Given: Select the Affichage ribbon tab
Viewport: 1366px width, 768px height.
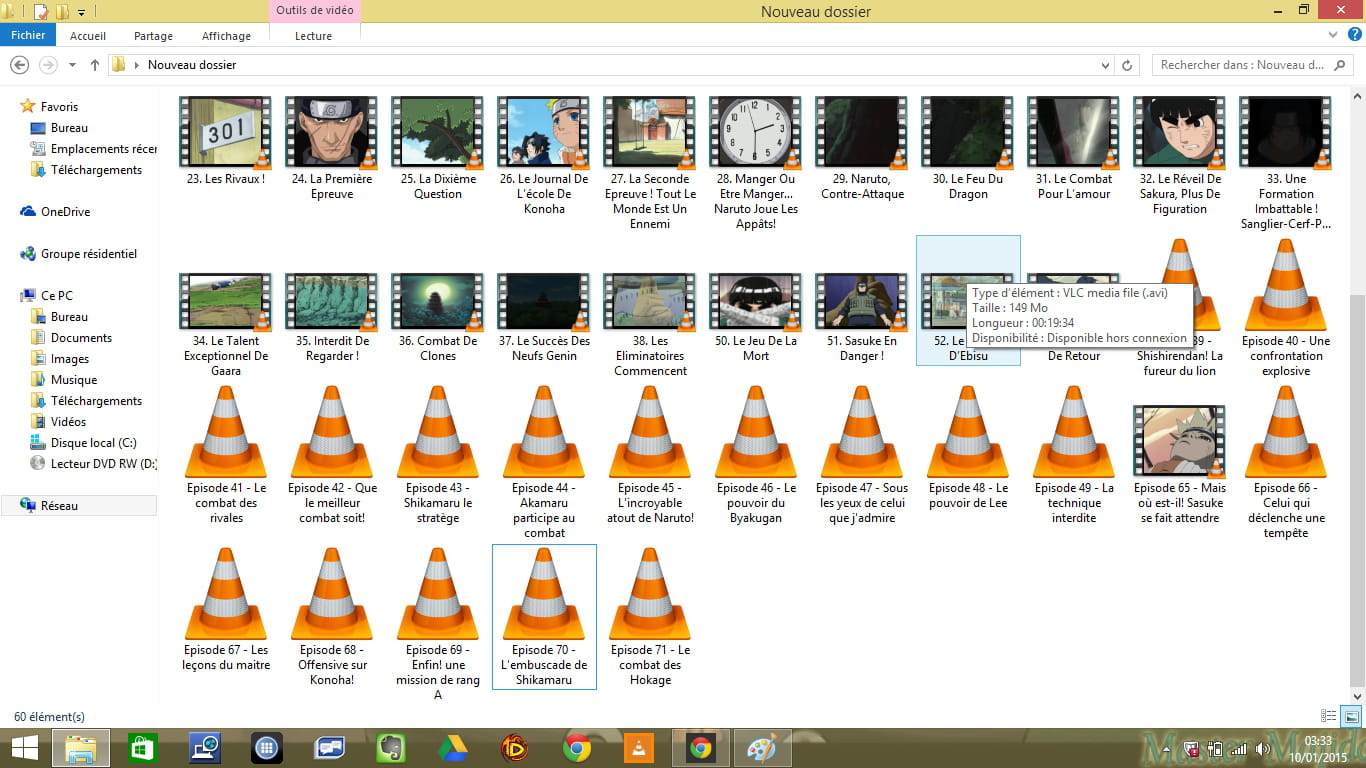Looking at the screenshot, I should click(226, 36).
